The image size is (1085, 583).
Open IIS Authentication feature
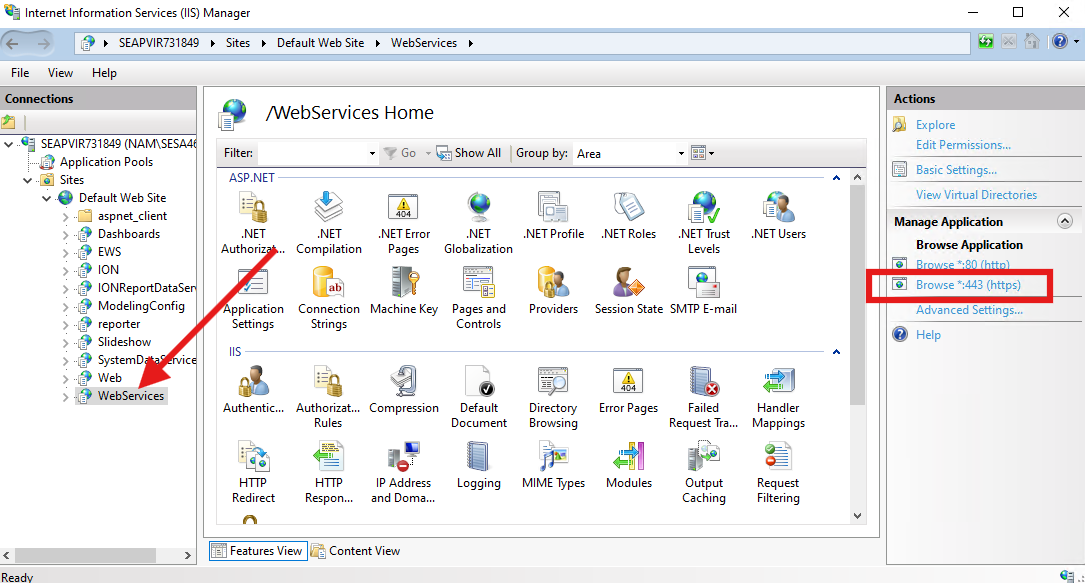[253, 390]
